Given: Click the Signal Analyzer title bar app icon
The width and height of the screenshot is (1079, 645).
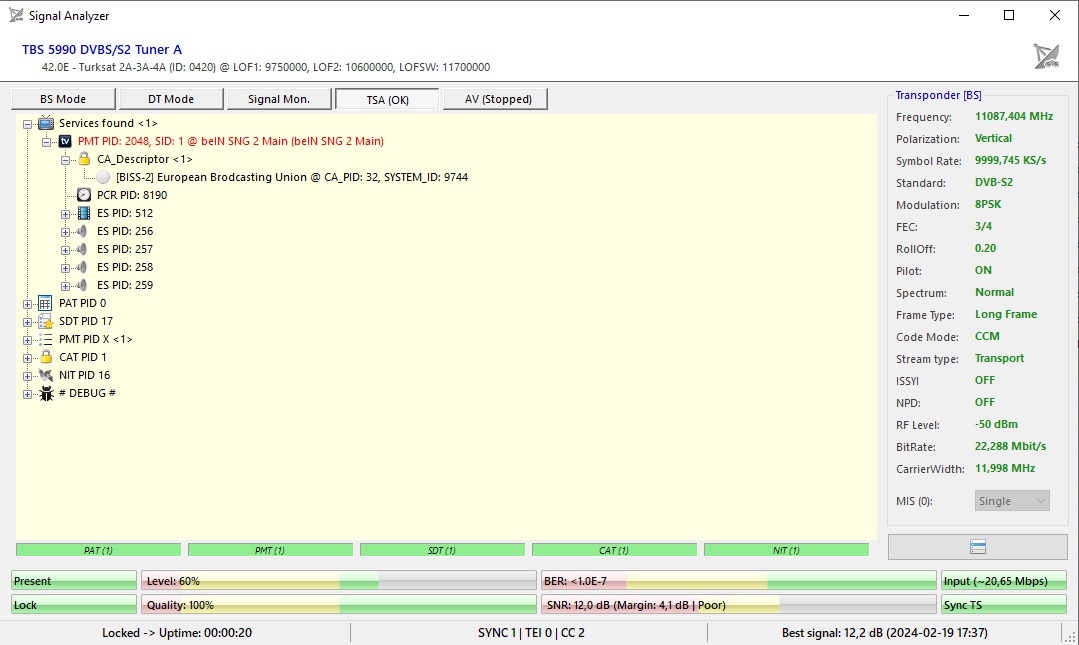Looking at the screenshot, I should coord(16,15).
